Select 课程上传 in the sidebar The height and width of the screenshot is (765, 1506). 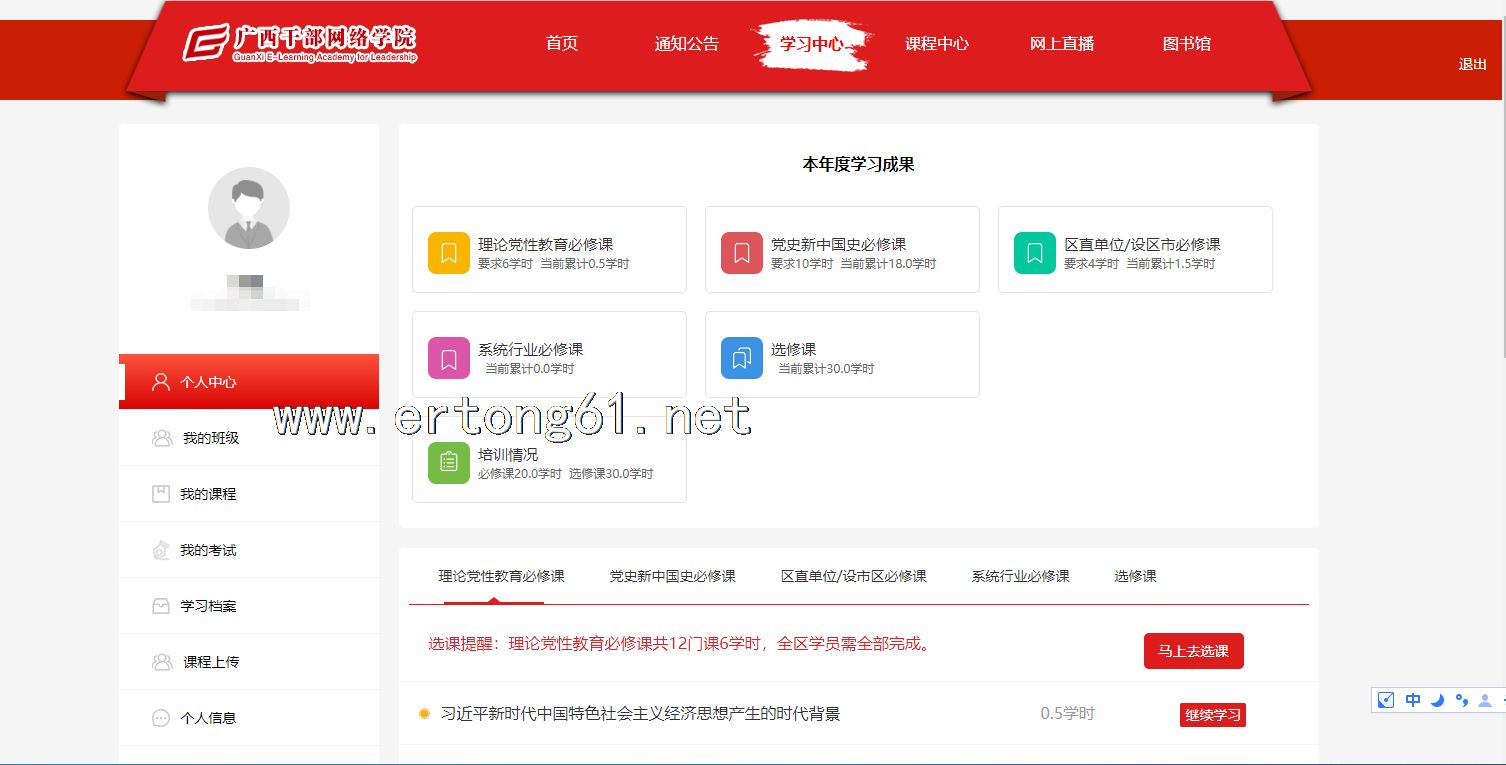point(210,662)
